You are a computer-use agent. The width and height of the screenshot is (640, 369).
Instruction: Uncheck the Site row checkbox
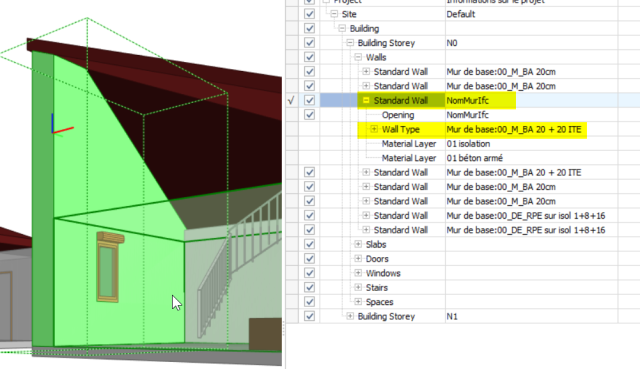[309, 14]
